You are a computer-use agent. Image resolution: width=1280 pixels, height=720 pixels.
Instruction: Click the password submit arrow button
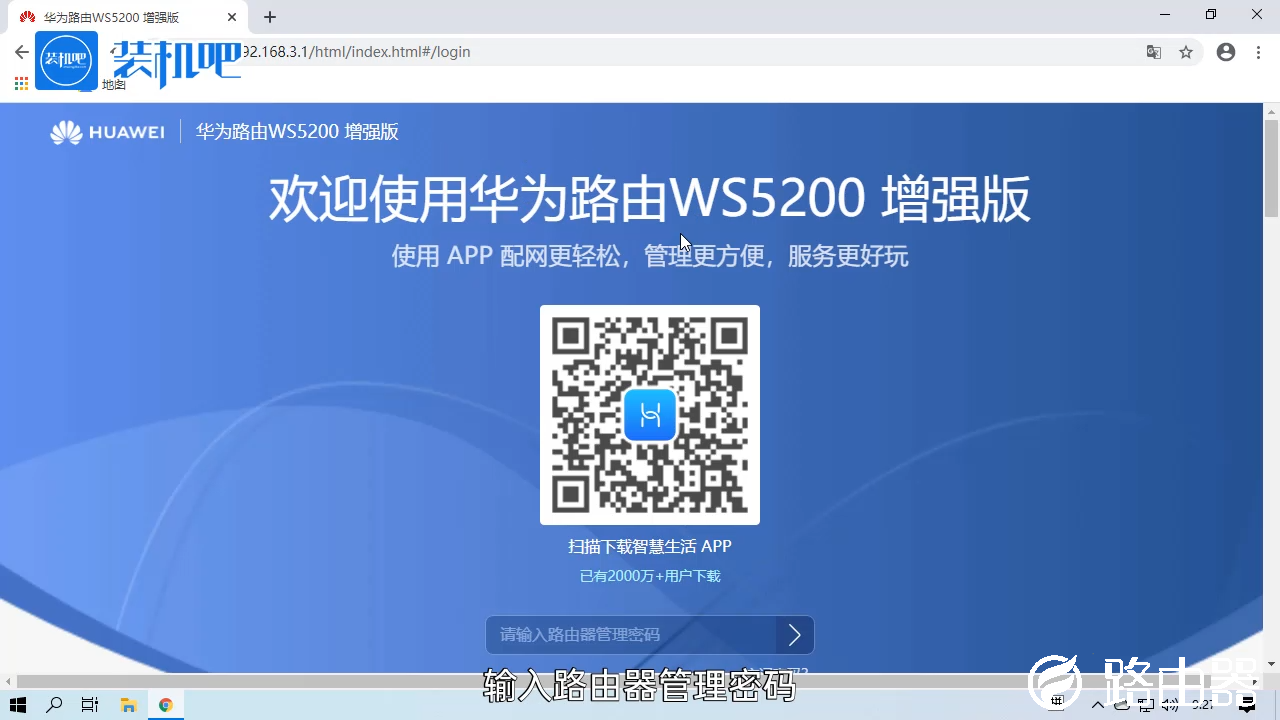(795, 635)
